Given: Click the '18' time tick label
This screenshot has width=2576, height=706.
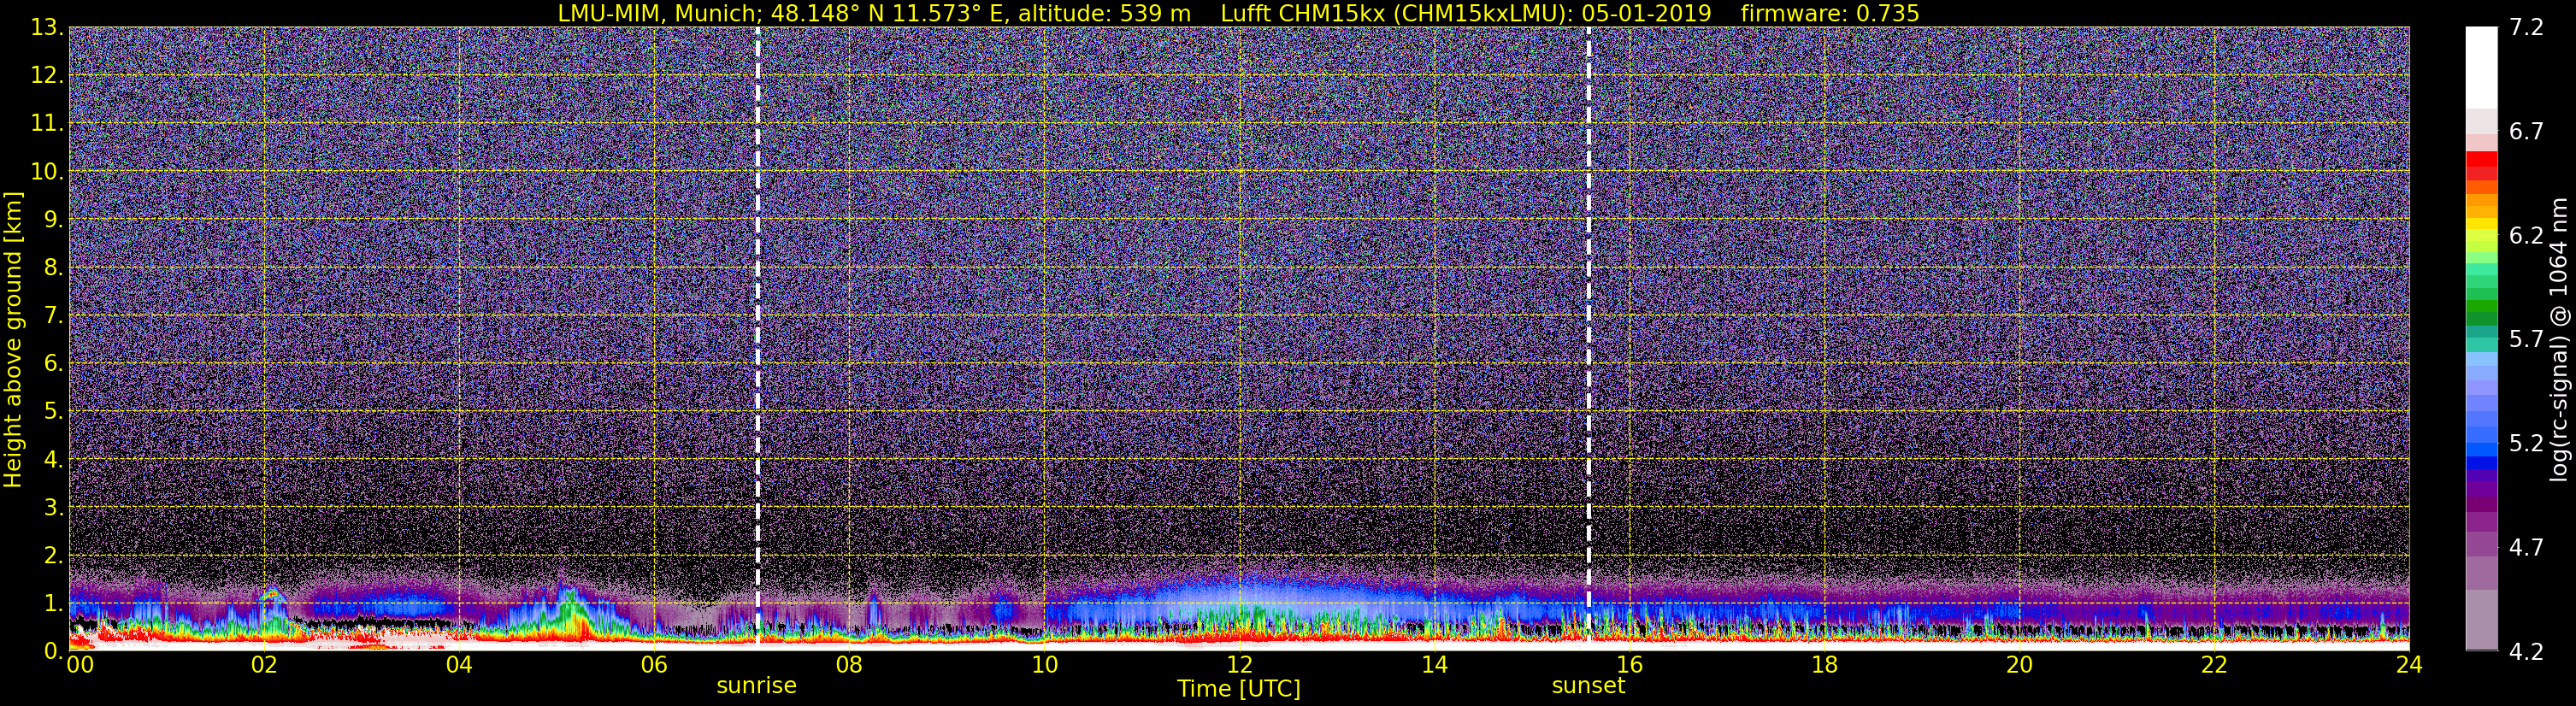Looking at the screenshot, I should click(1824, 665).
